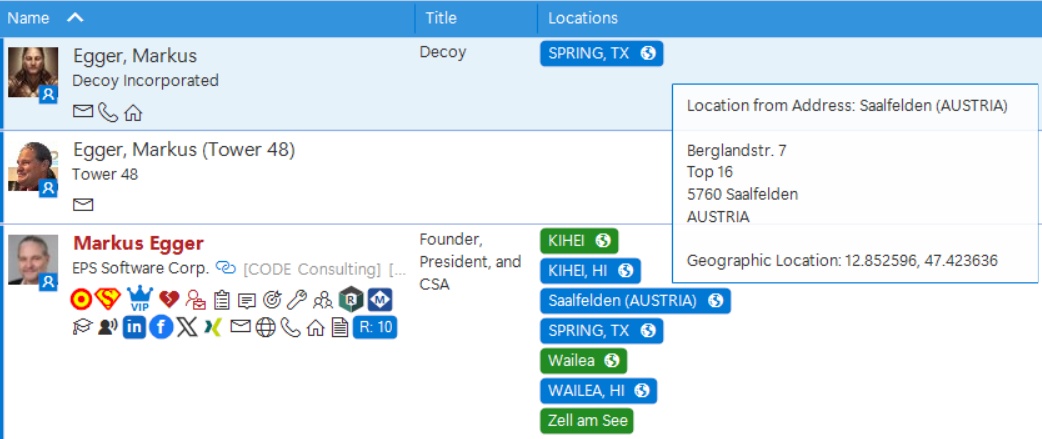Click the email envelope icon in EPS Software row

coord(240,327)
